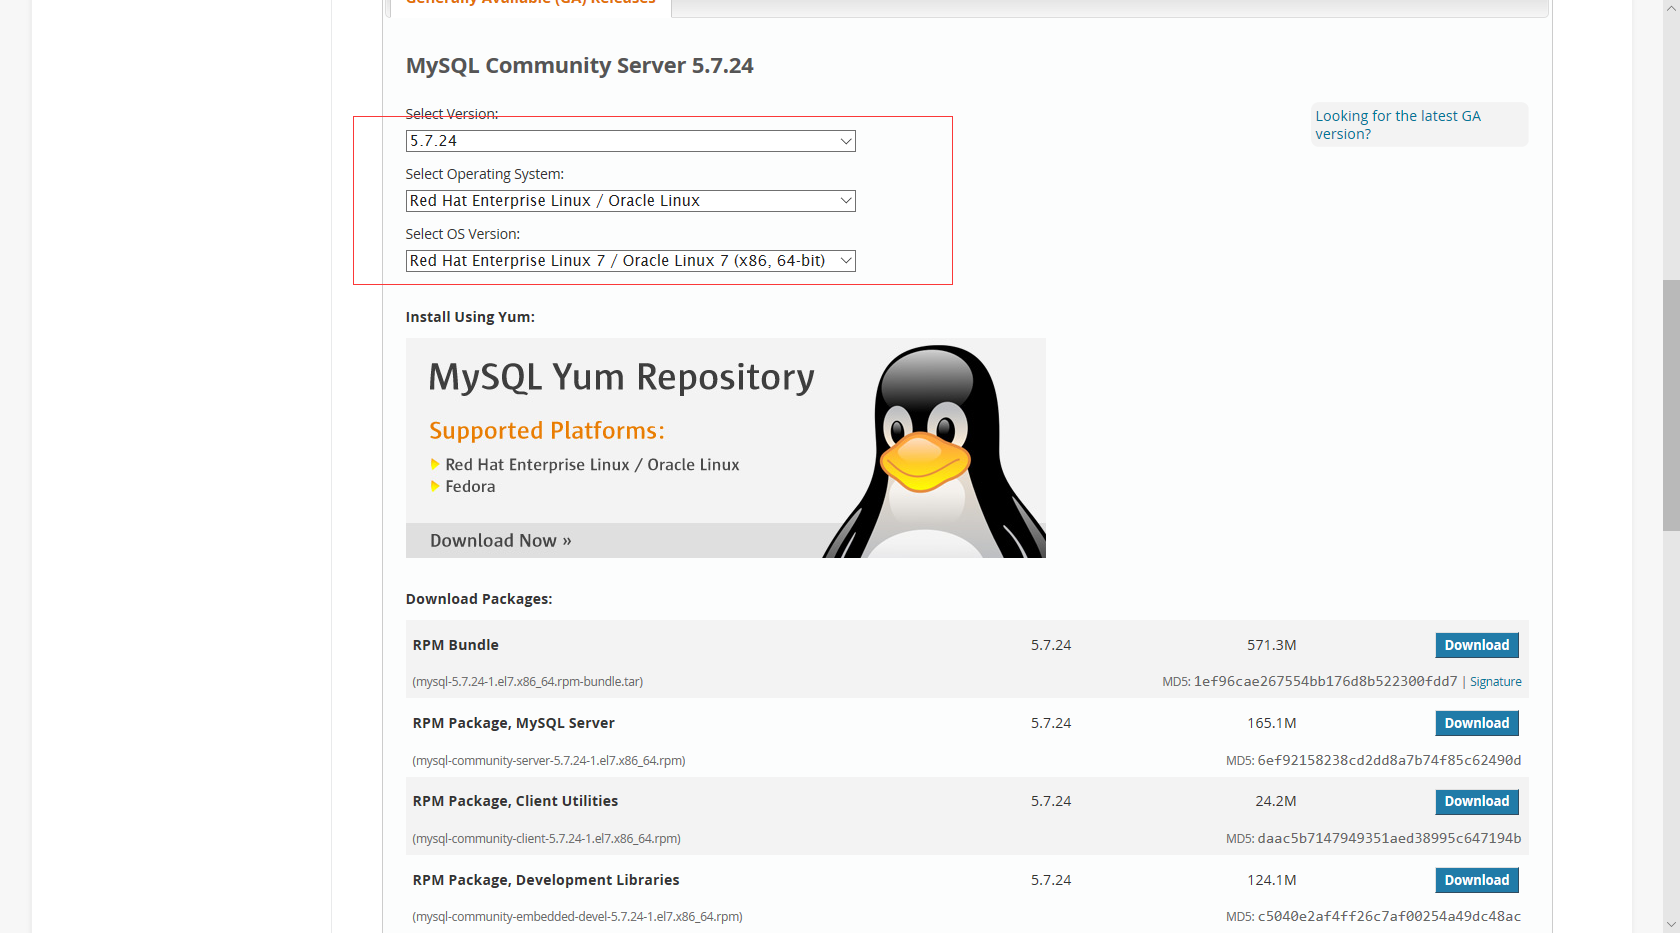
Task: Click the Generally Available (GA) Releases tab
Action: pos(530,3)
